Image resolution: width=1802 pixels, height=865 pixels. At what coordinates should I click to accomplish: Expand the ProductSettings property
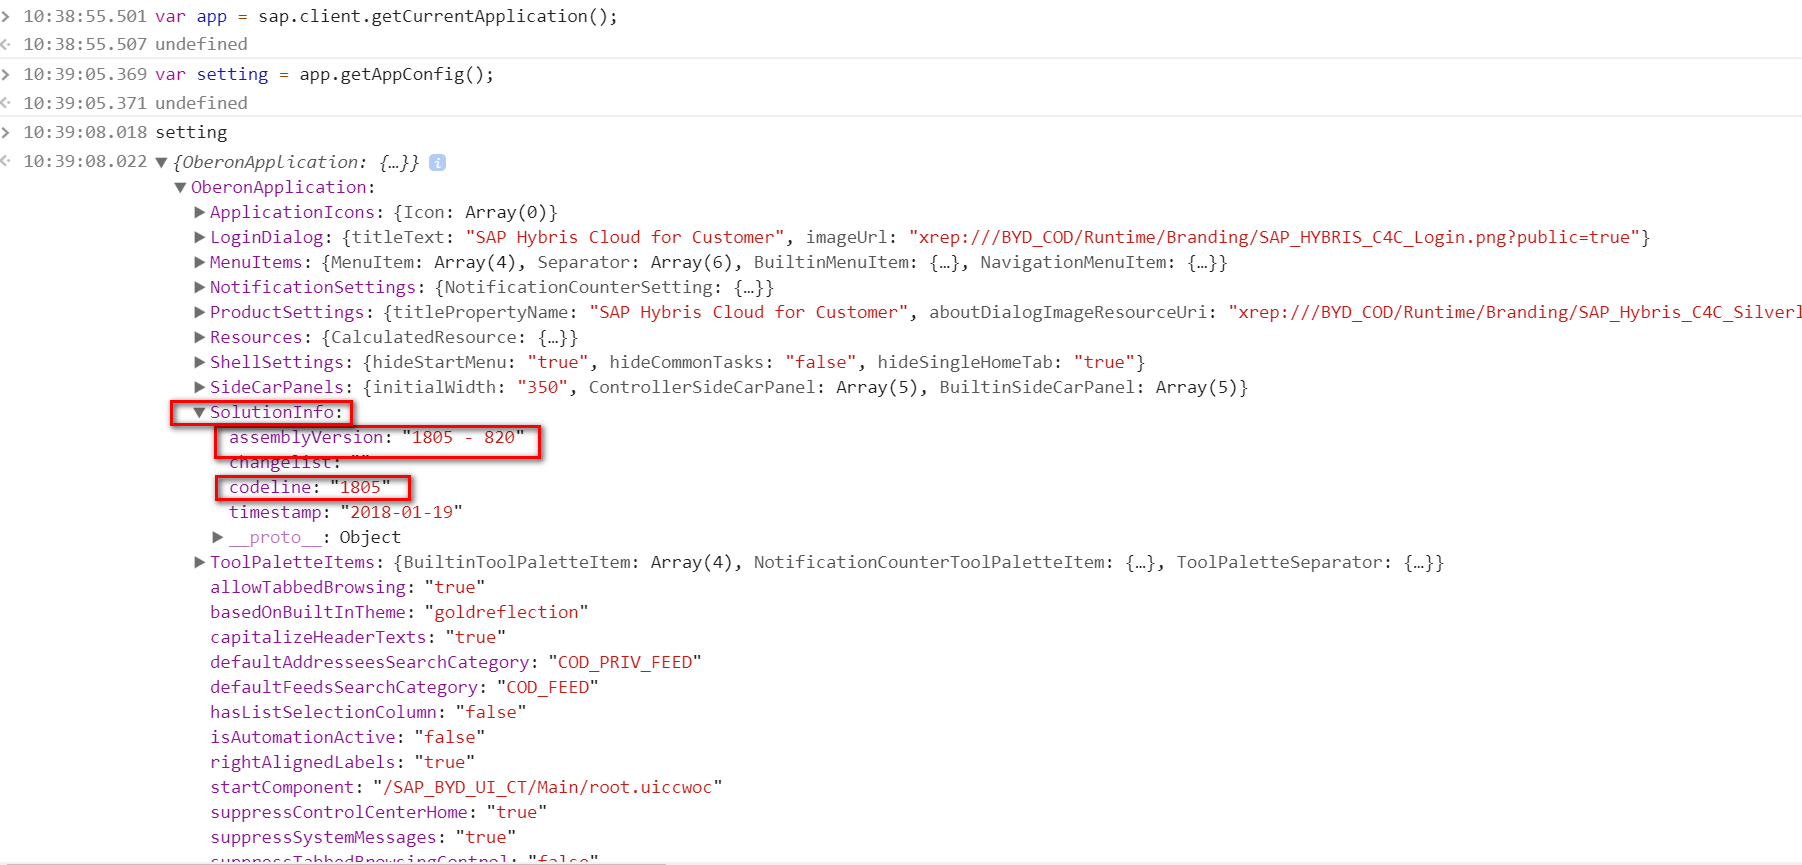[199, 312]
